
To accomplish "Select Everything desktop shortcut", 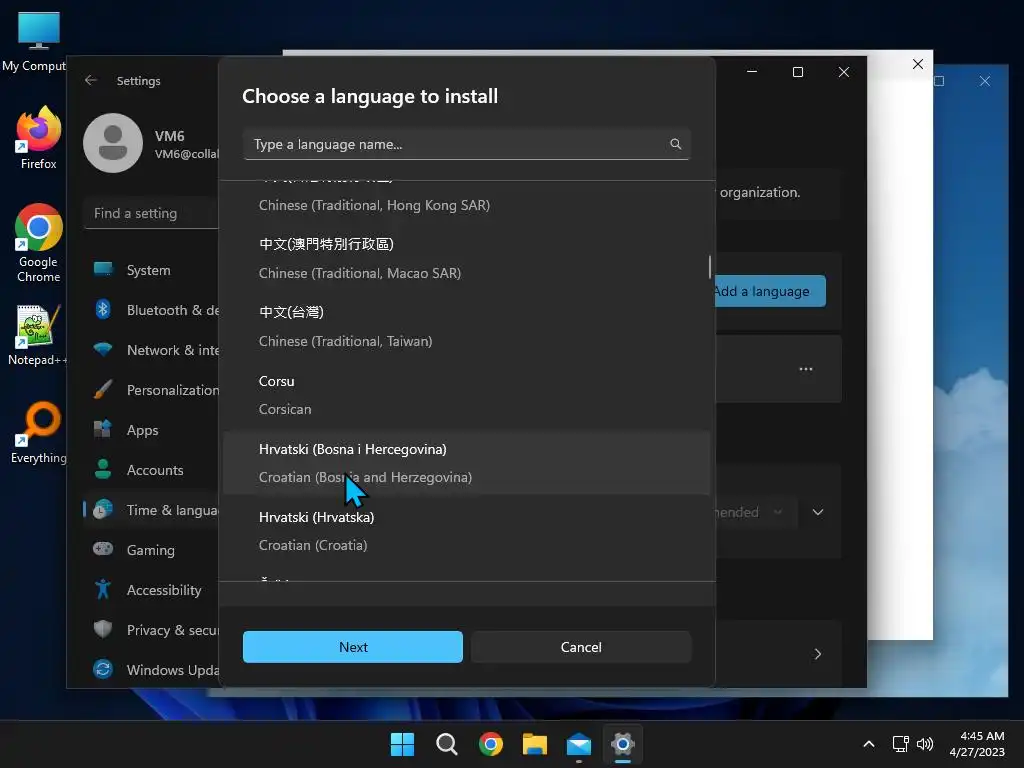I will tap(39, 432).
